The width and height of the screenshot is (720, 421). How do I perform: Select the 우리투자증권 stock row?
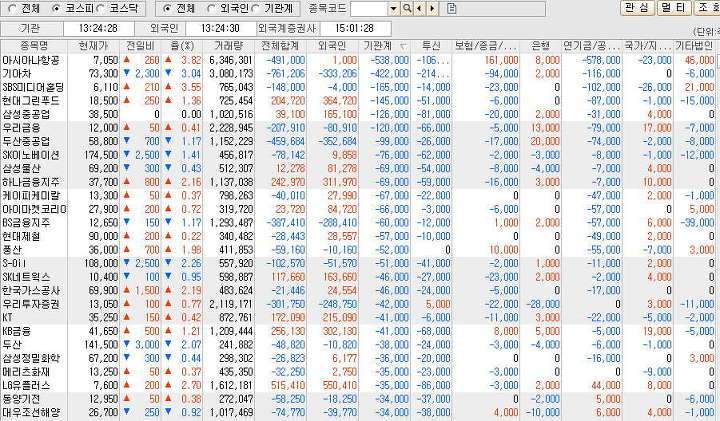pos(357,304)
